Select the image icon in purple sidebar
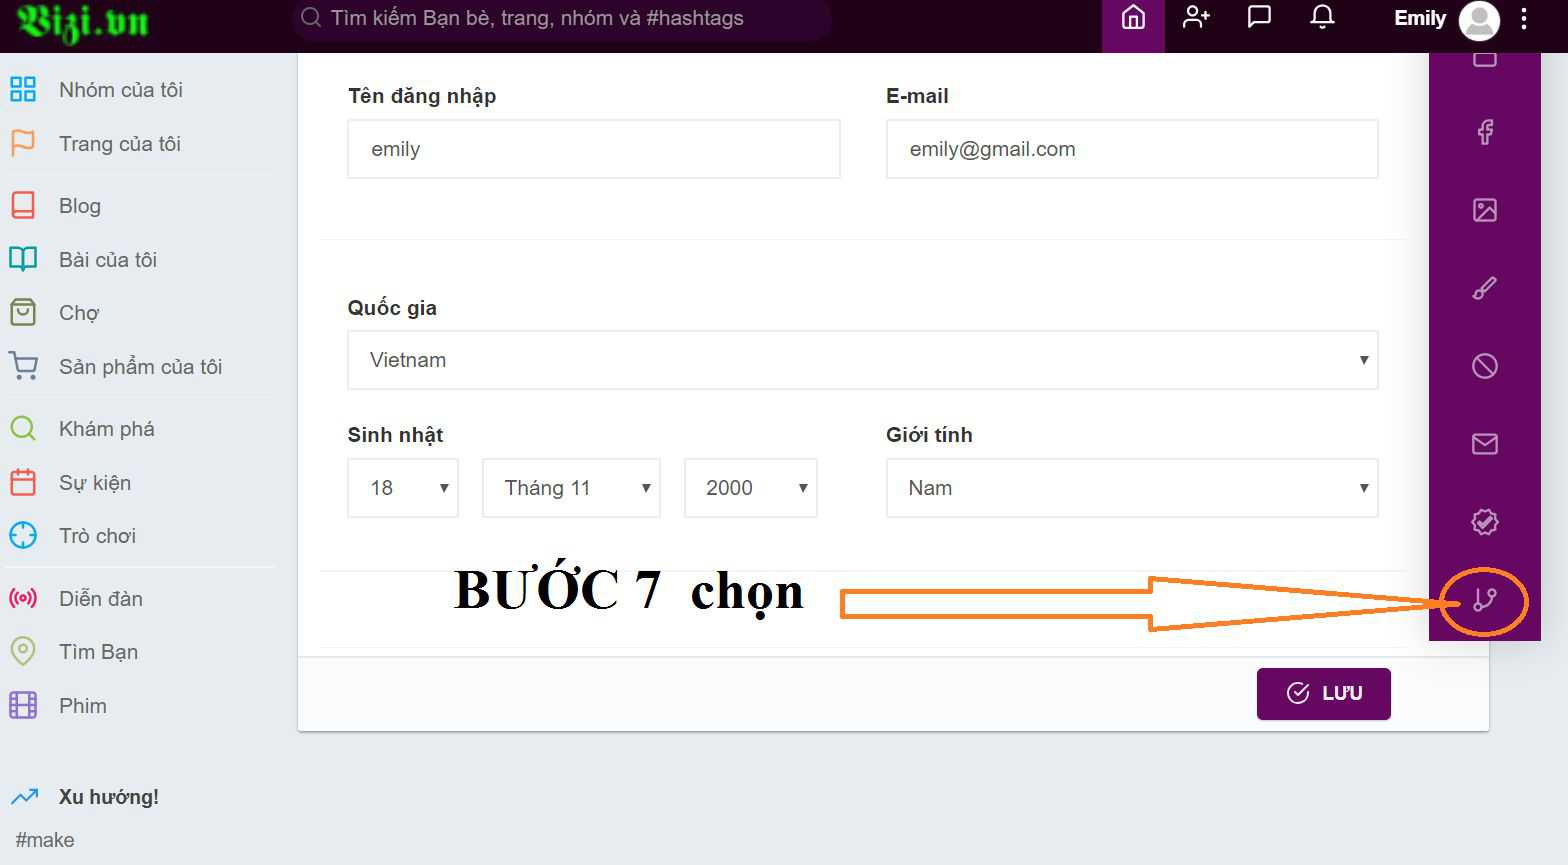Screen dimensions: 1568x865 coord(1485,210)
